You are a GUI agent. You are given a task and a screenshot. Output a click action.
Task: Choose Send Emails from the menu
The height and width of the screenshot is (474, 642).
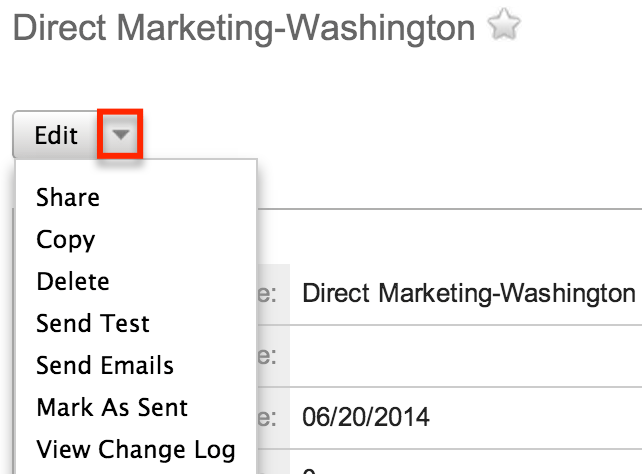pos(105,366)
